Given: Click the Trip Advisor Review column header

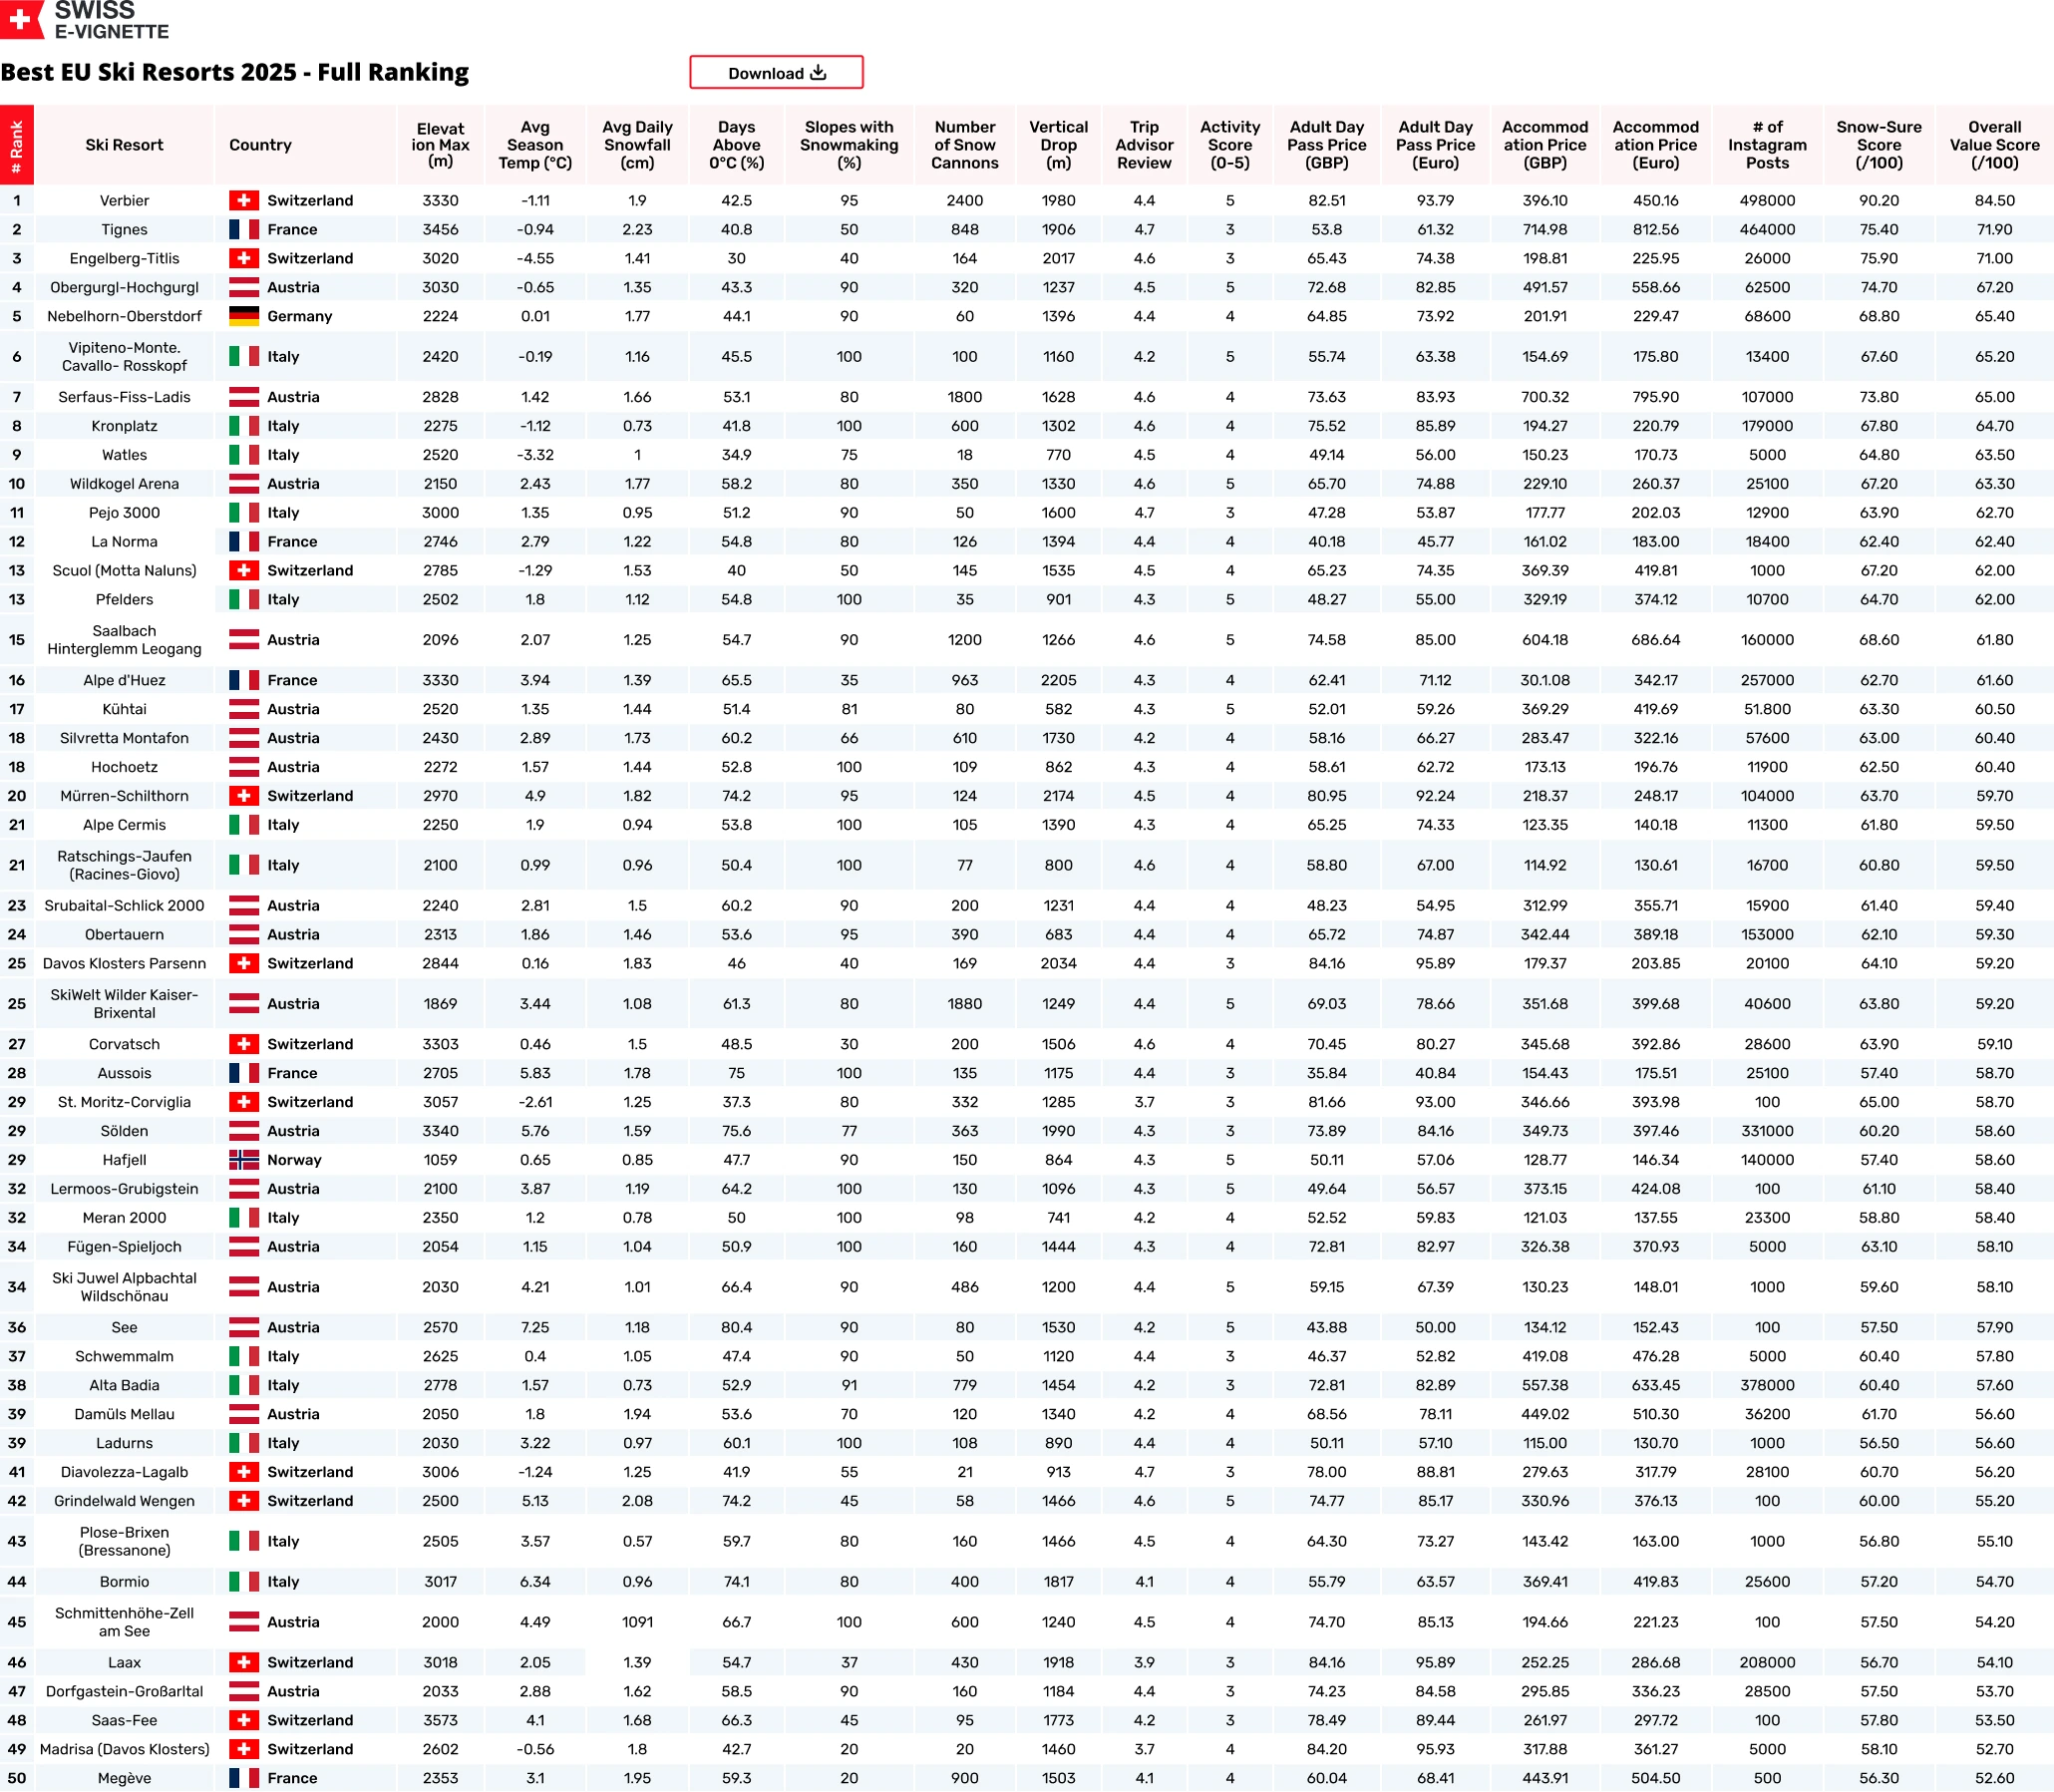Looking at the screenshot, I should 1144,144.
